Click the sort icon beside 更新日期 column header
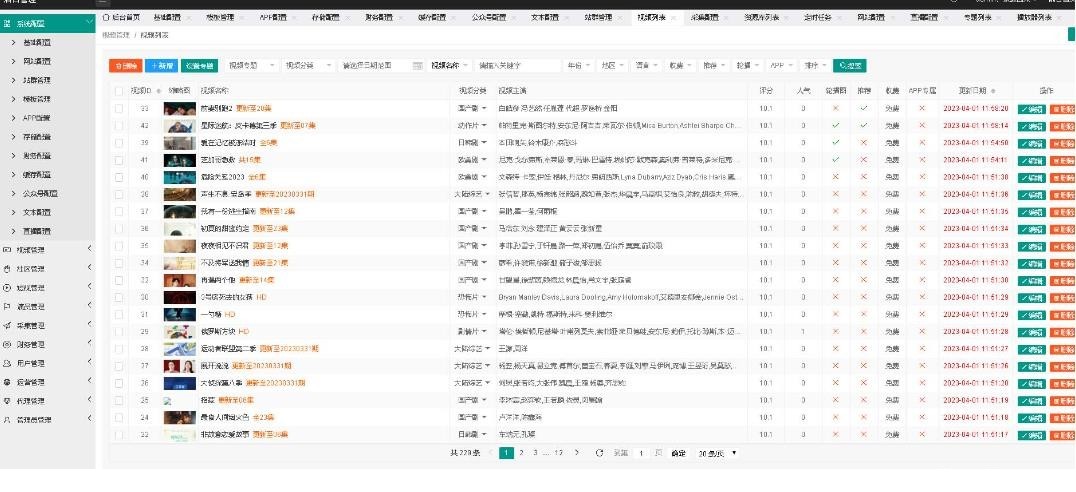Screen dimensions: 1076x492 pos(993,91)
